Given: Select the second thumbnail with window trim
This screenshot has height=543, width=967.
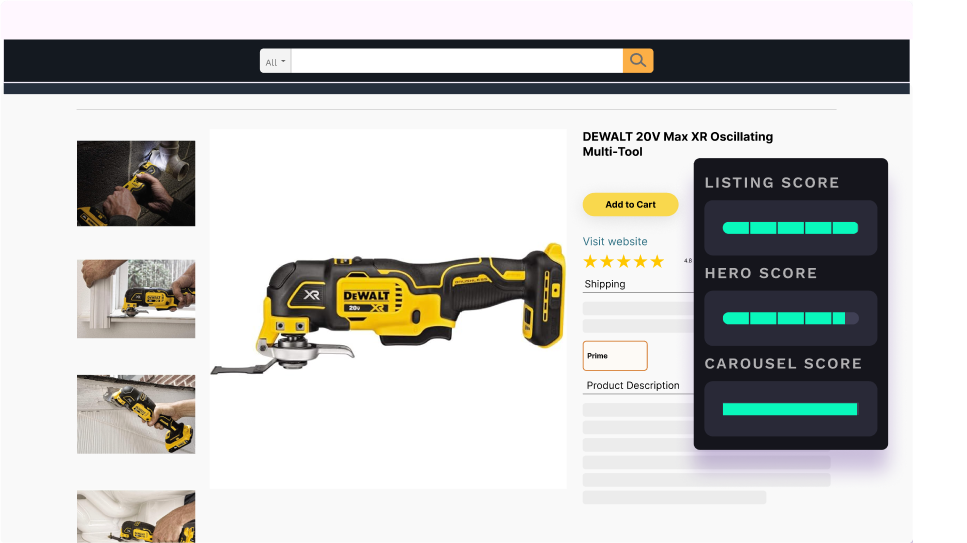Looking at the screenshot, I should click(x=136, y=299).
